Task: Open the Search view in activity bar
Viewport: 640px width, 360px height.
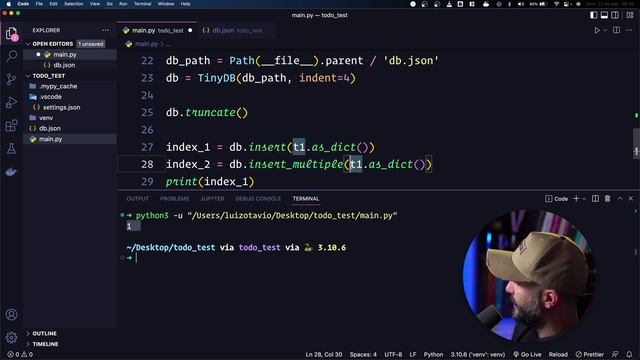Action: pyautogui.click(x=11, y=56)
